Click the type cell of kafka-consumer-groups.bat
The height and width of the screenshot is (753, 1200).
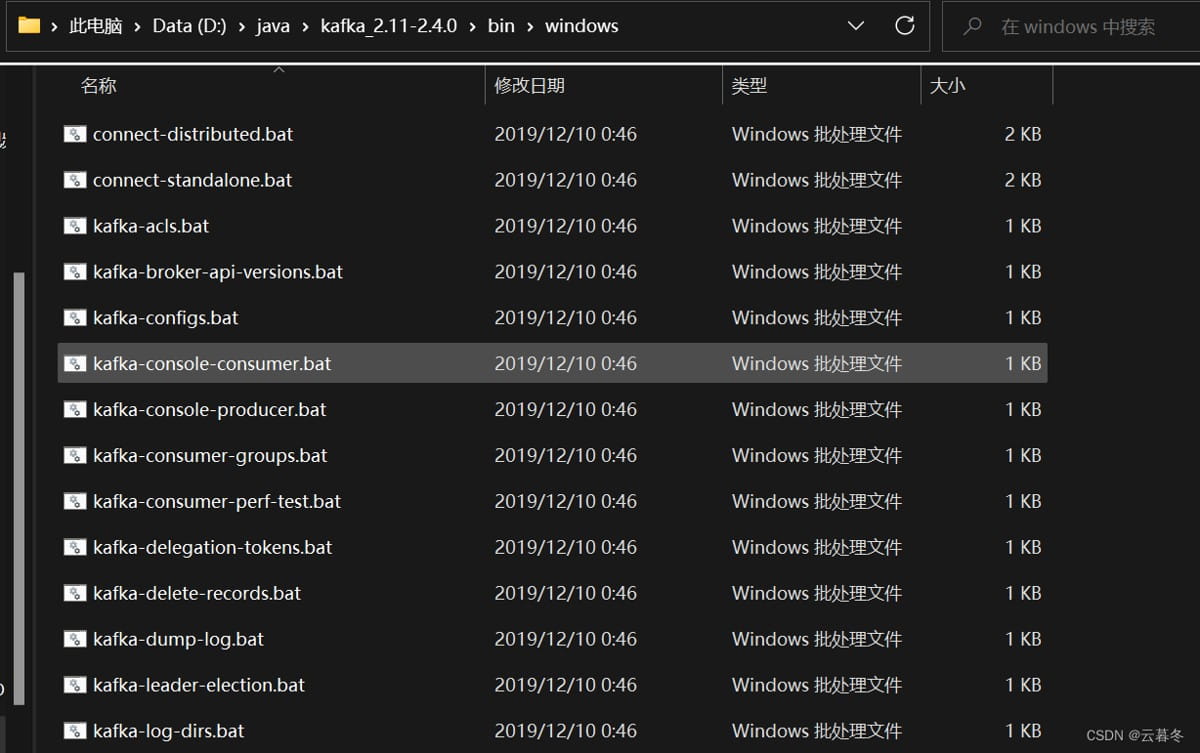tap(817, 456)
